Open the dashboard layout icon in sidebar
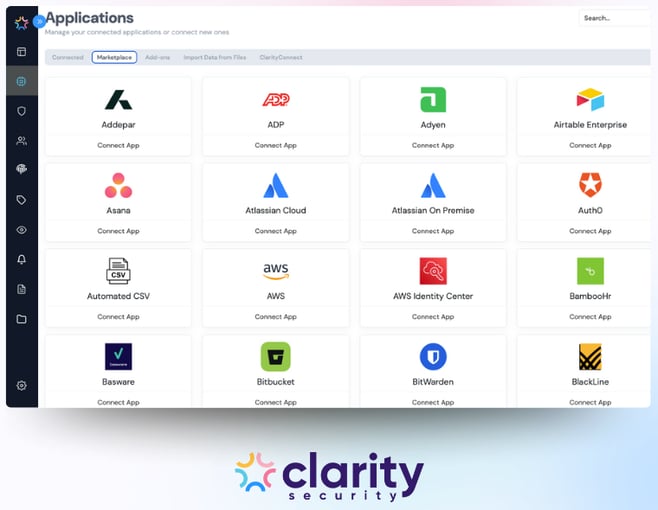This screenshot has width=658, height=510. click(21, 52)
